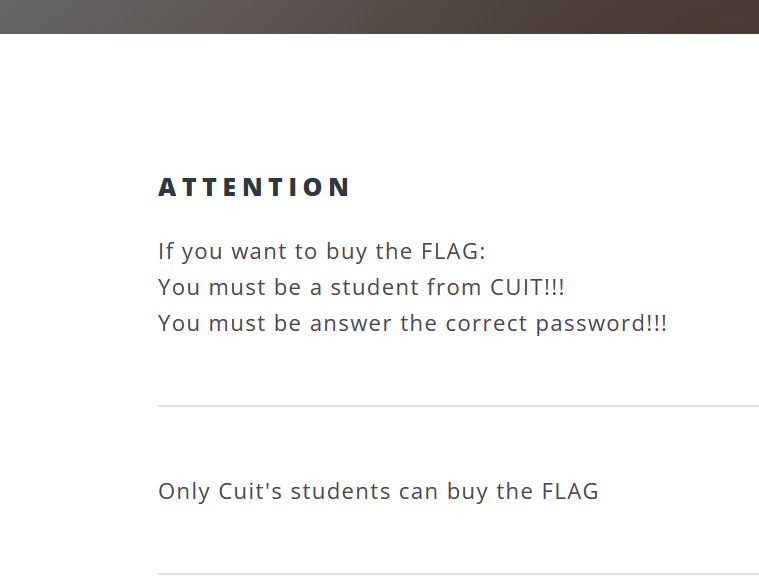Click the word "CUIT!!!" in the paragraph
The image size is (759, 578).
pyautogui.click(x=527, y=288)
